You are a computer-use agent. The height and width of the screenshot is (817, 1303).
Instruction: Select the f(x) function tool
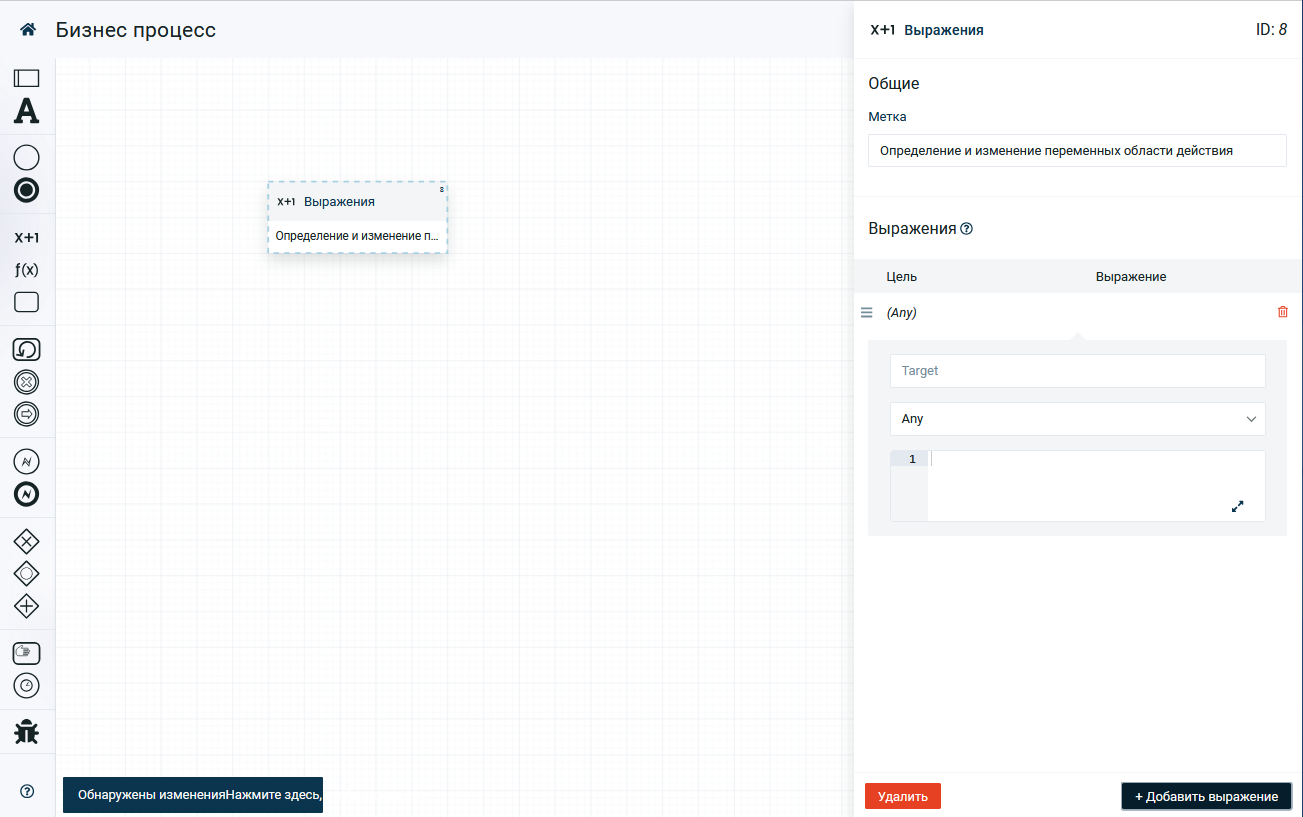pyautogui.click(x=27, y=270)
